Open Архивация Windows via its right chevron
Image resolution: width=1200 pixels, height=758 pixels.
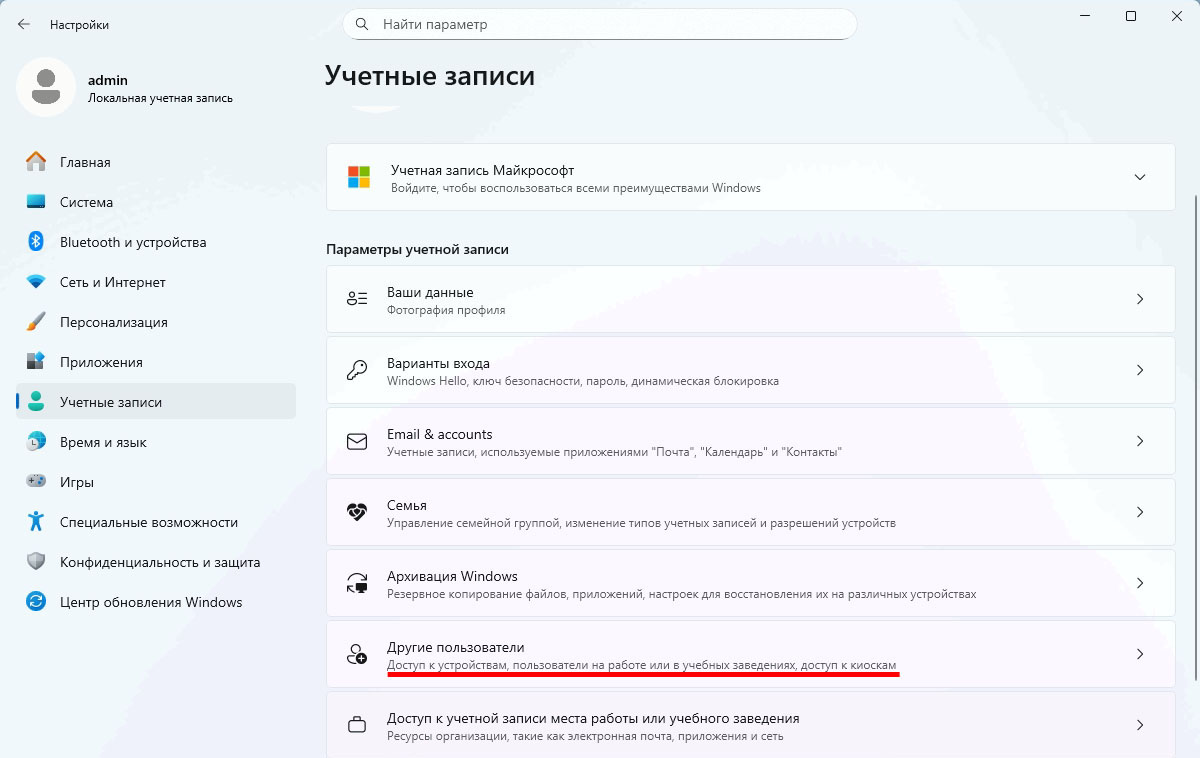pyautogui.click(x=1139, y=583)
